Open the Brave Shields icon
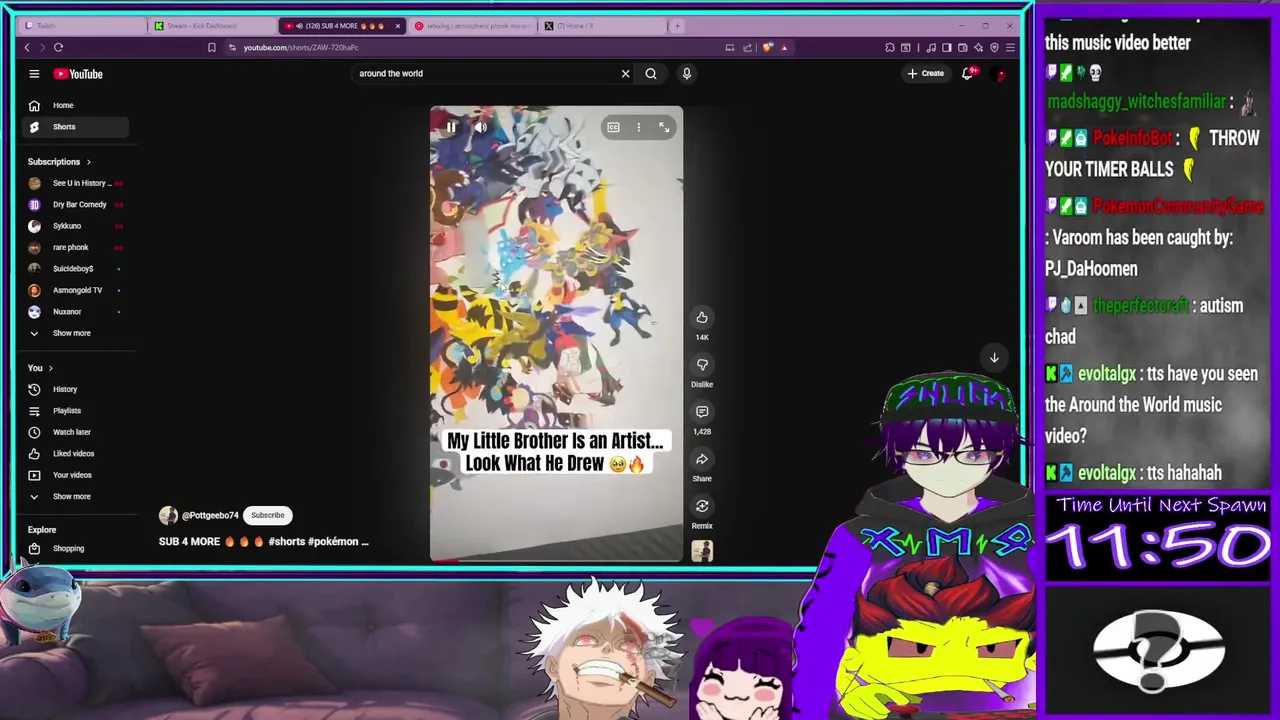Screen dimensions: 1280x720 (x=767, y=47)
